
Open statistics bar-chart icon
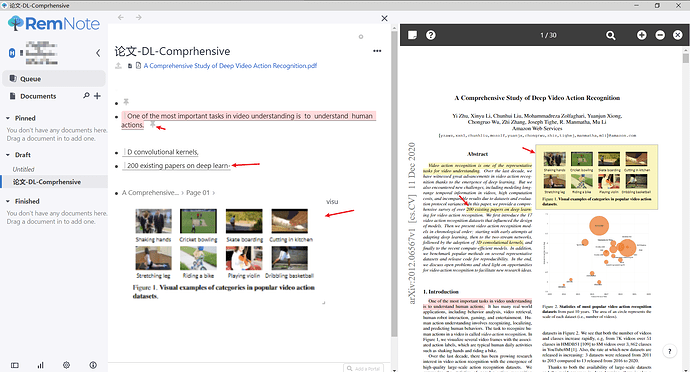(x=40, y=365)
